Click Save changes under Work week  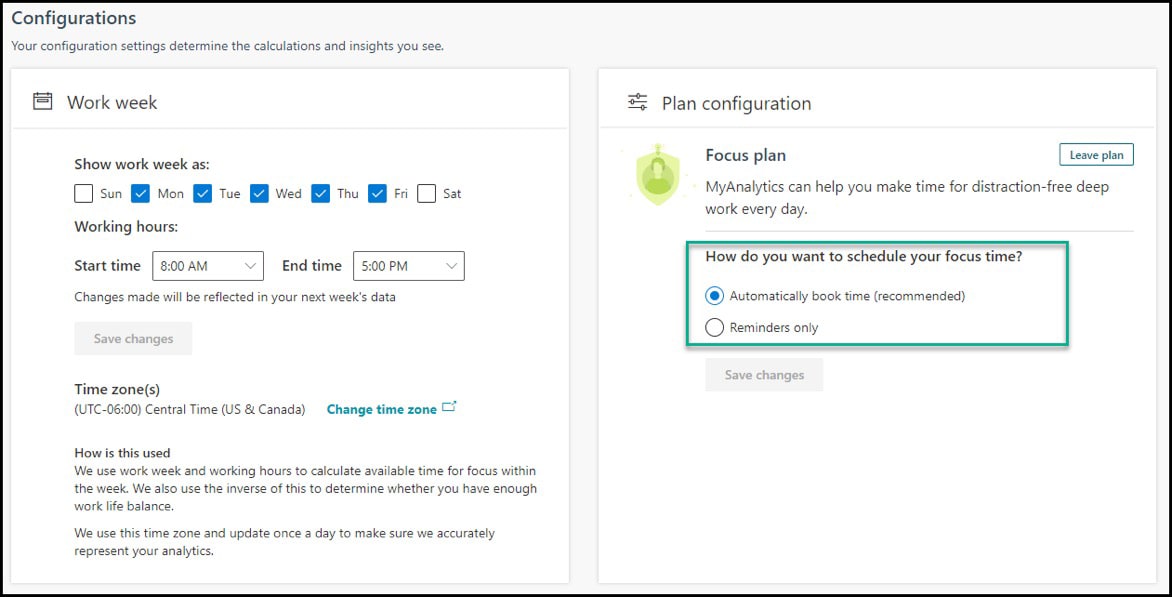133,338
